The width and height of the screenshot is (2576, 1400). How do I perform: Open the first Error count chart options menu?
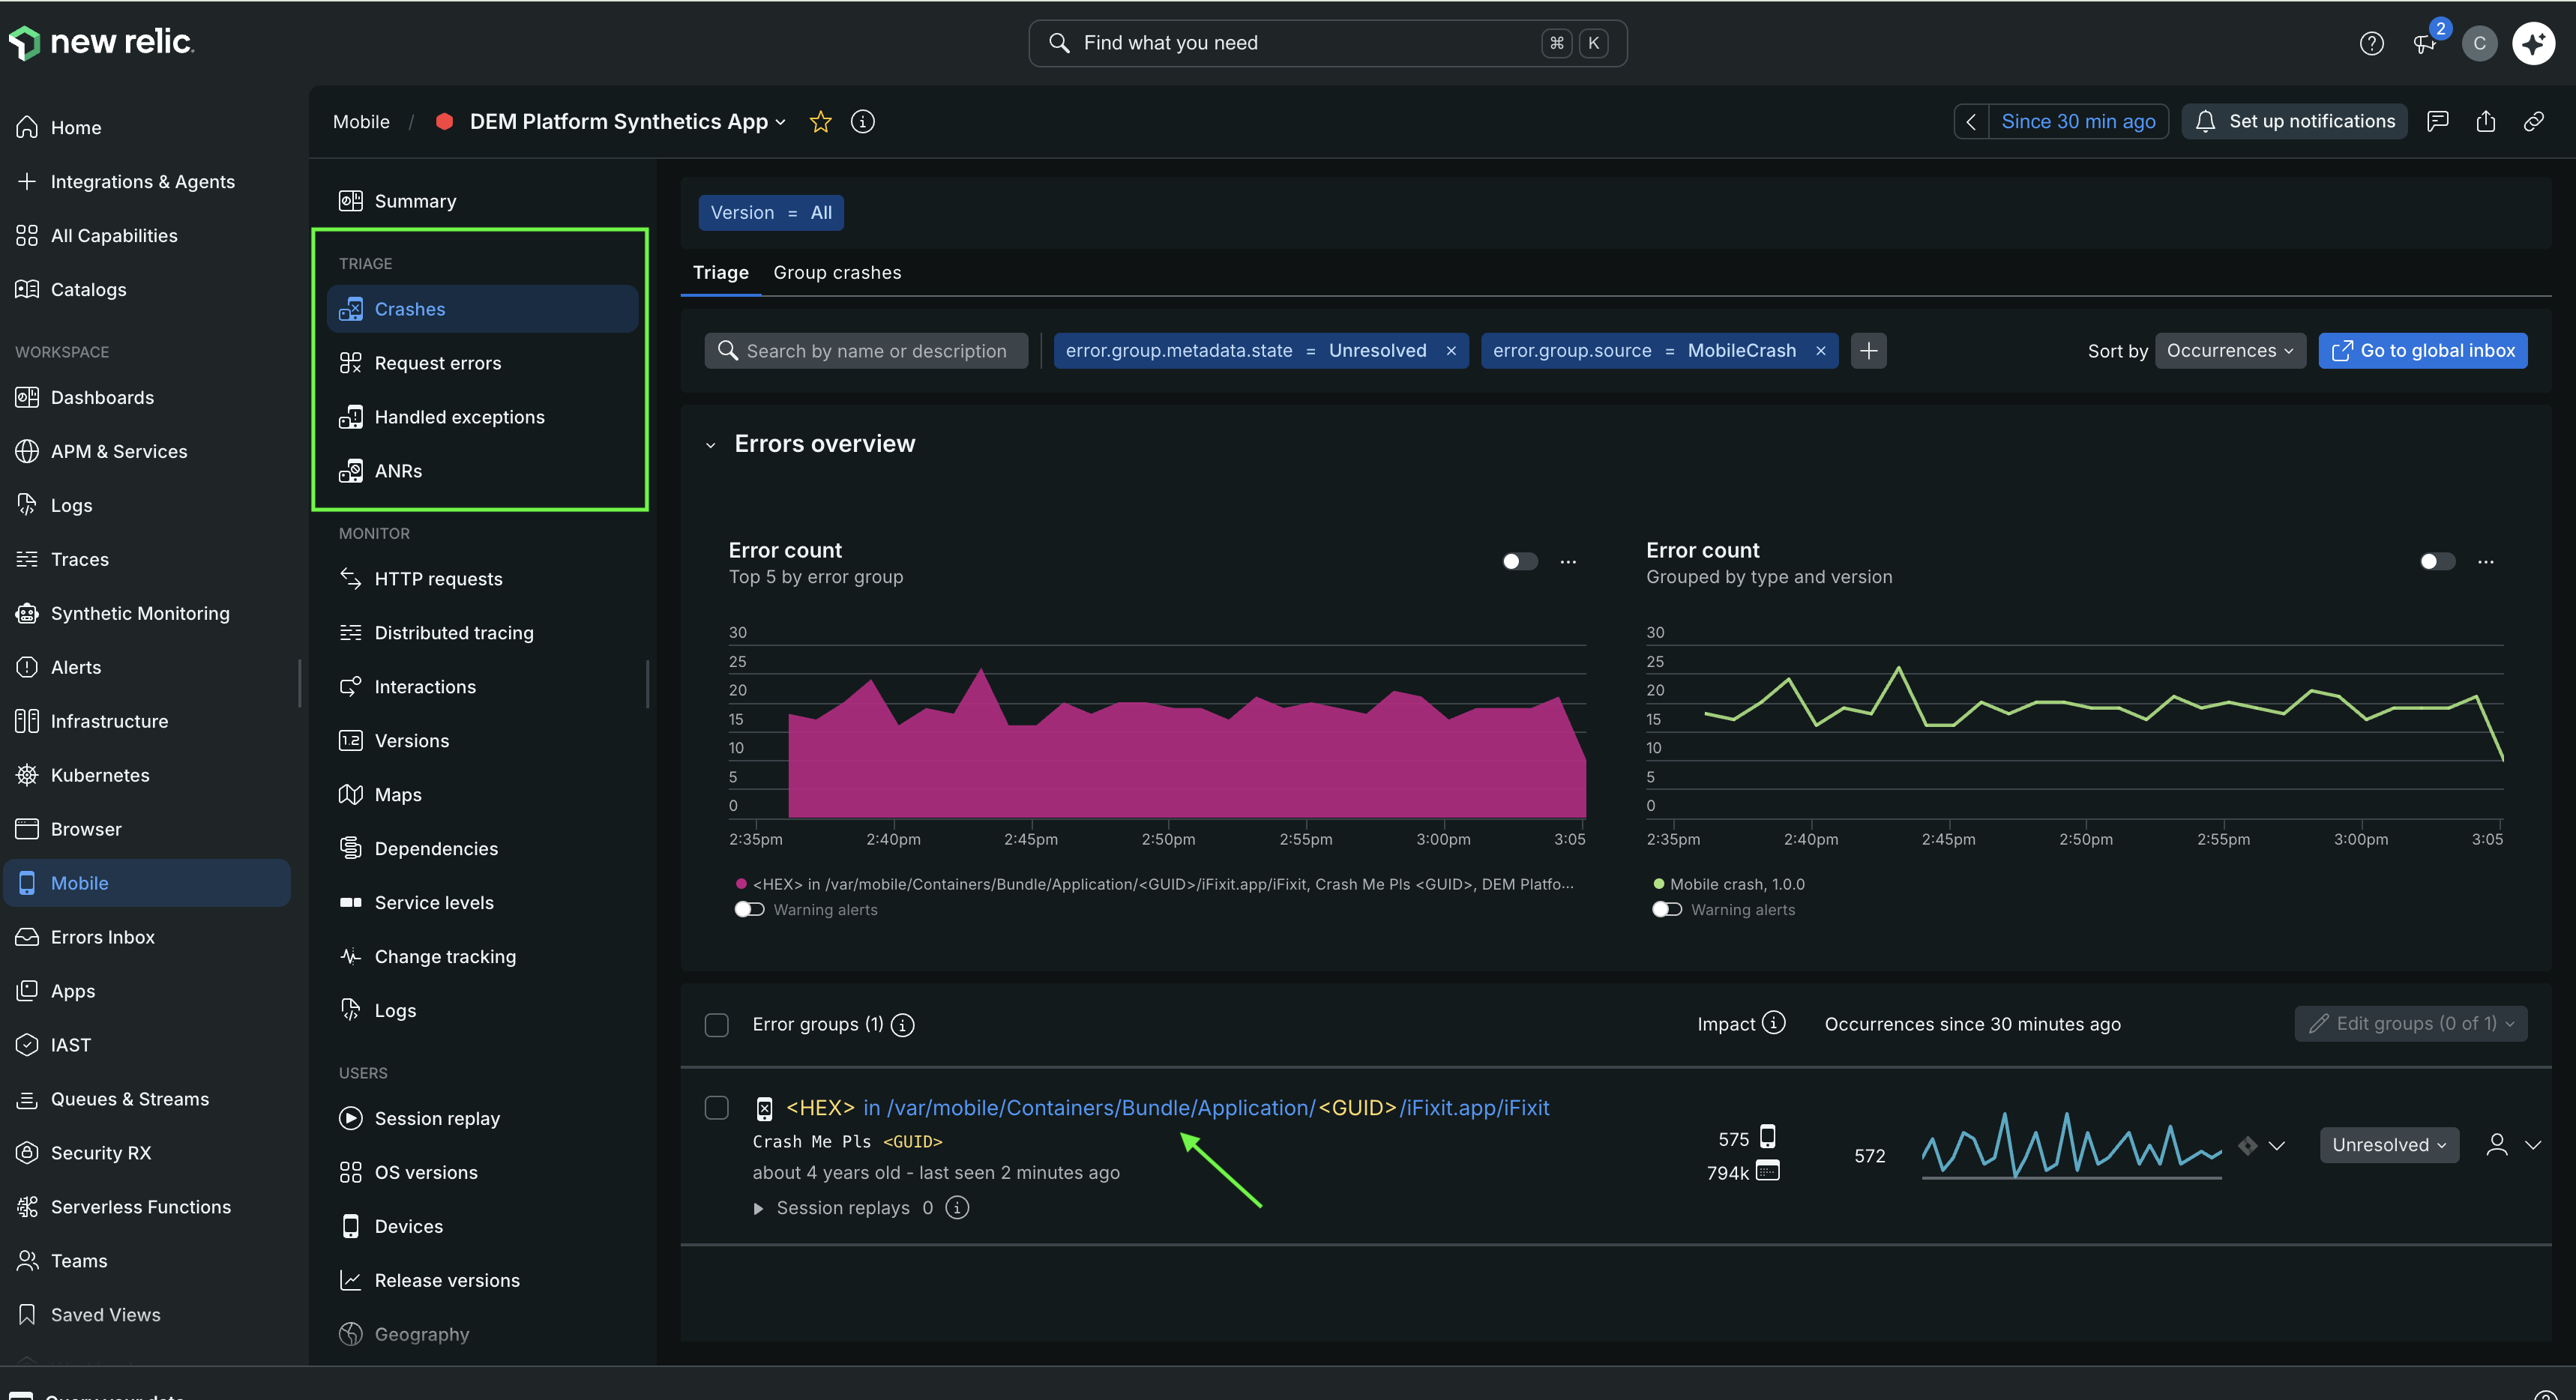[1568, 562]
